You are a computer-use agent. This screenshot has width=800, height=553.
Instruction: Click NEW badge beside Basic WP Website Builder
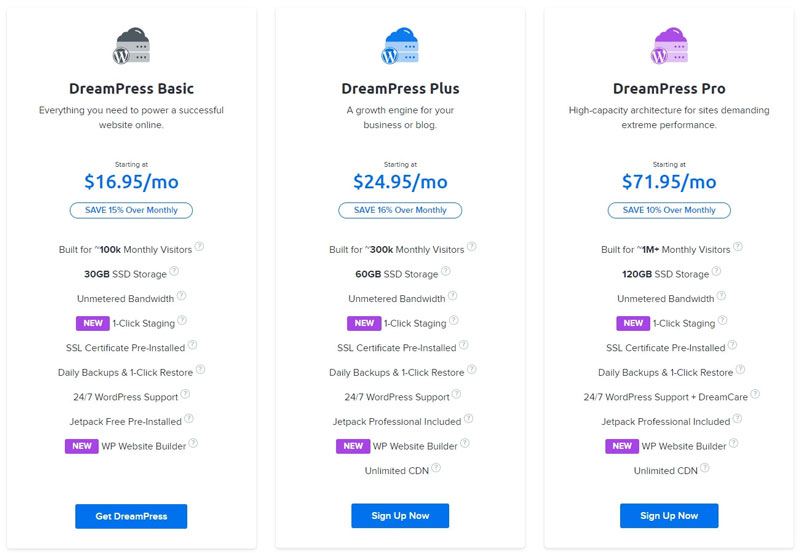coord(82,446)
